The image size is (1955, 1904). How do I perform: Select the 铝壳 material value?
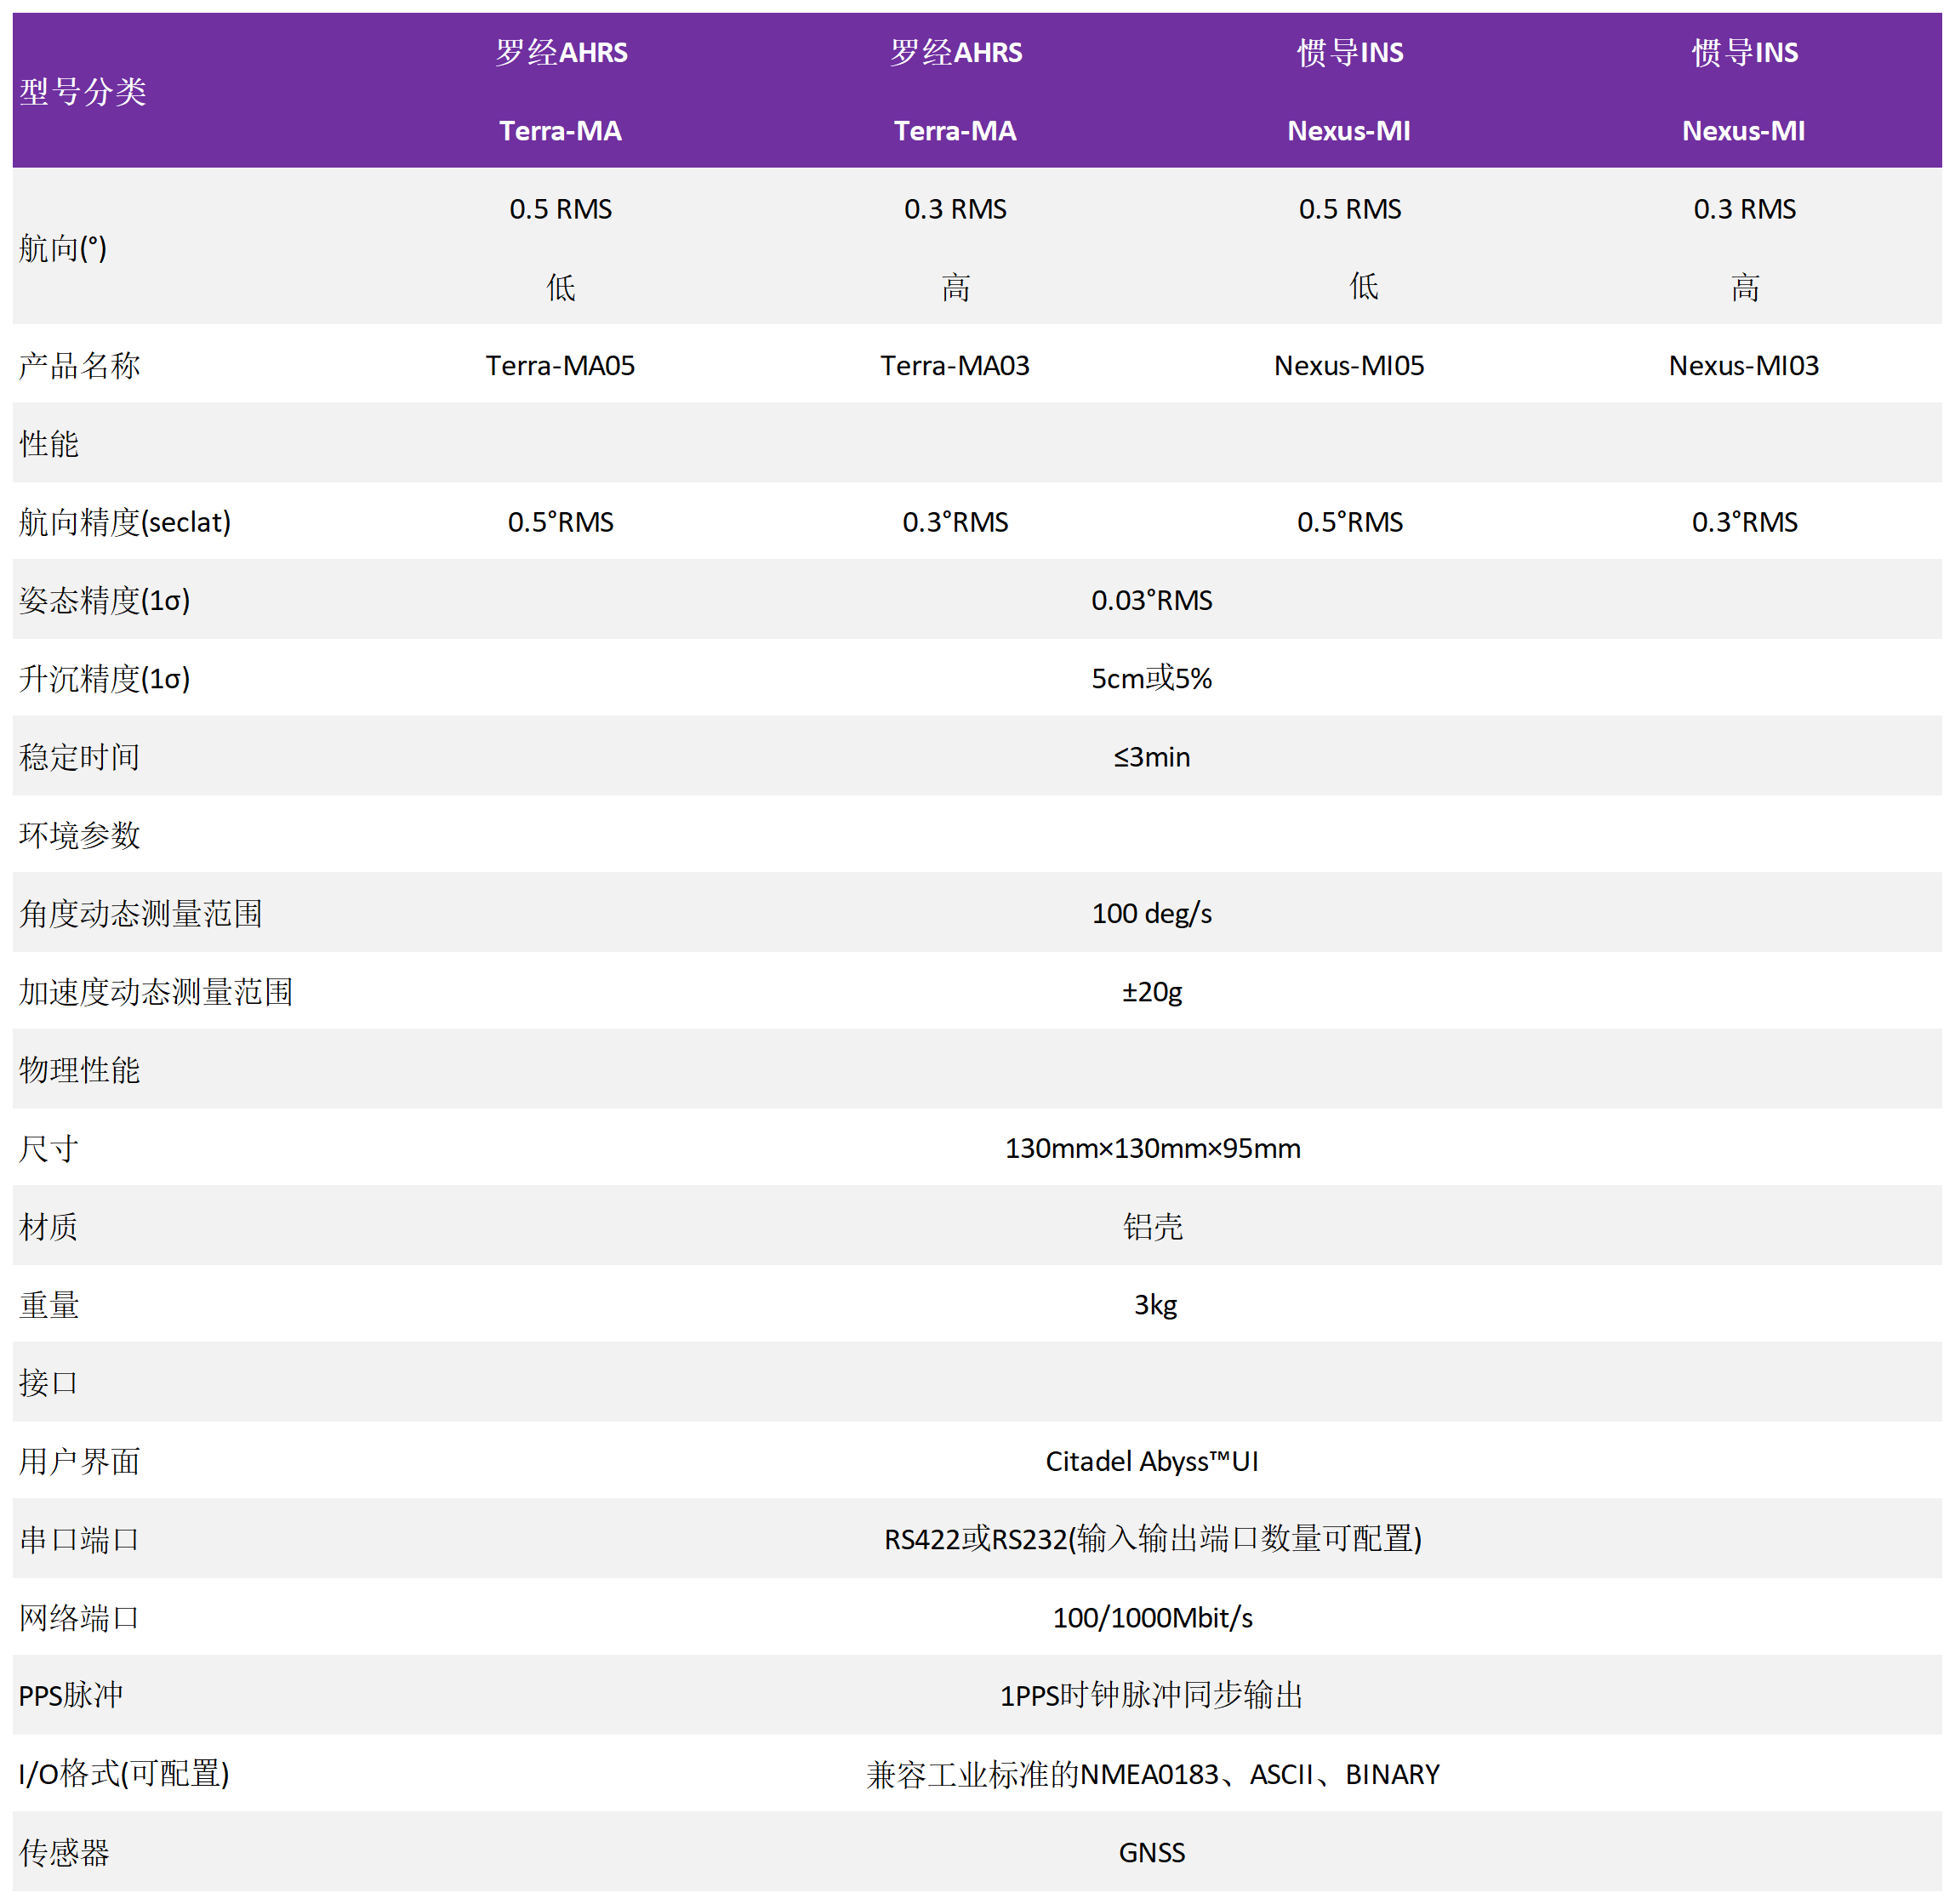click(1151, 1226)
